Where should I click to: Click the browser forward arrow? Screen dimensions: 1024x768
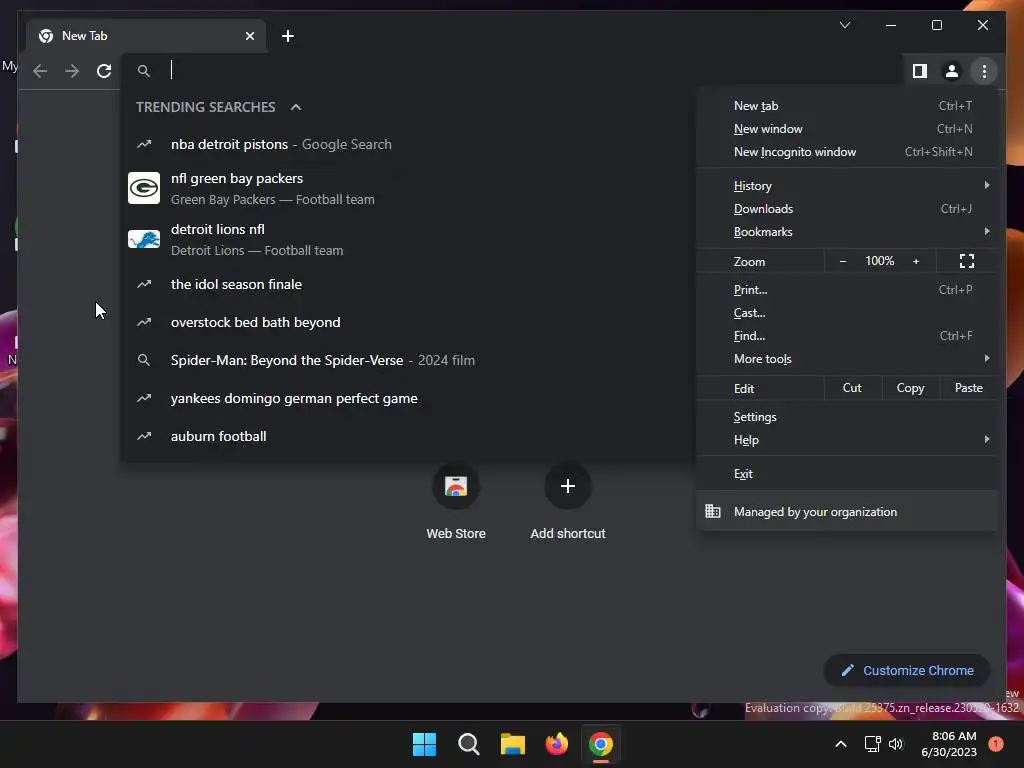pyautogui.click(x=72, y=71)
